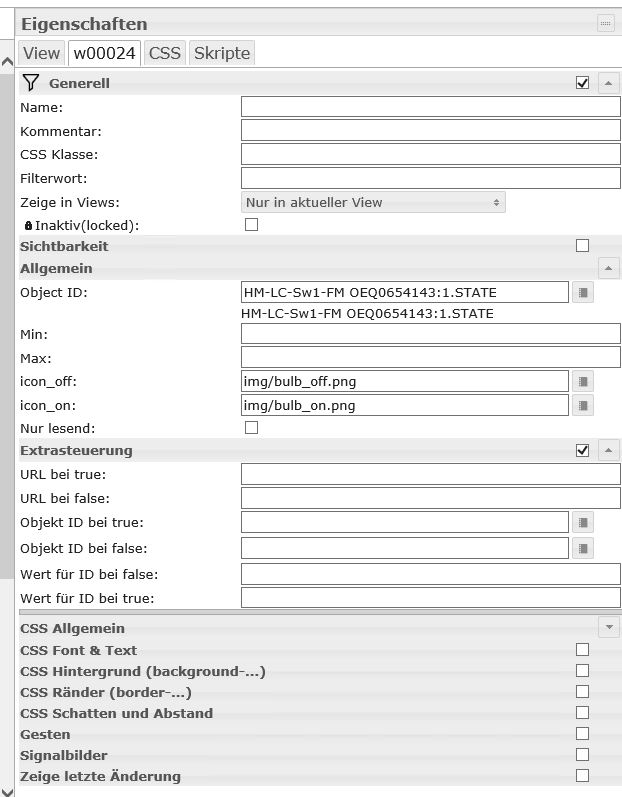Open the image browser for icon_off
The width and height of the screenshot is (622, 797).
click(583, 381)
